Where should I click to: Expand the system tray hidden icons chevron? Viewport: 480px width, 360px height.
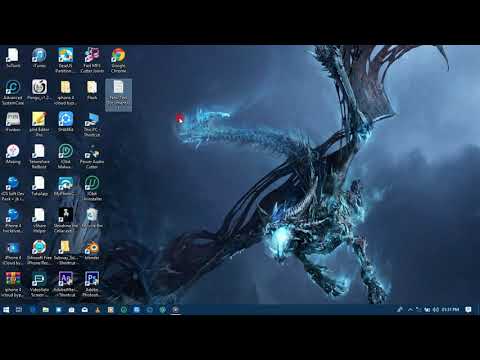pyautogui.click(x=410, y=310)
